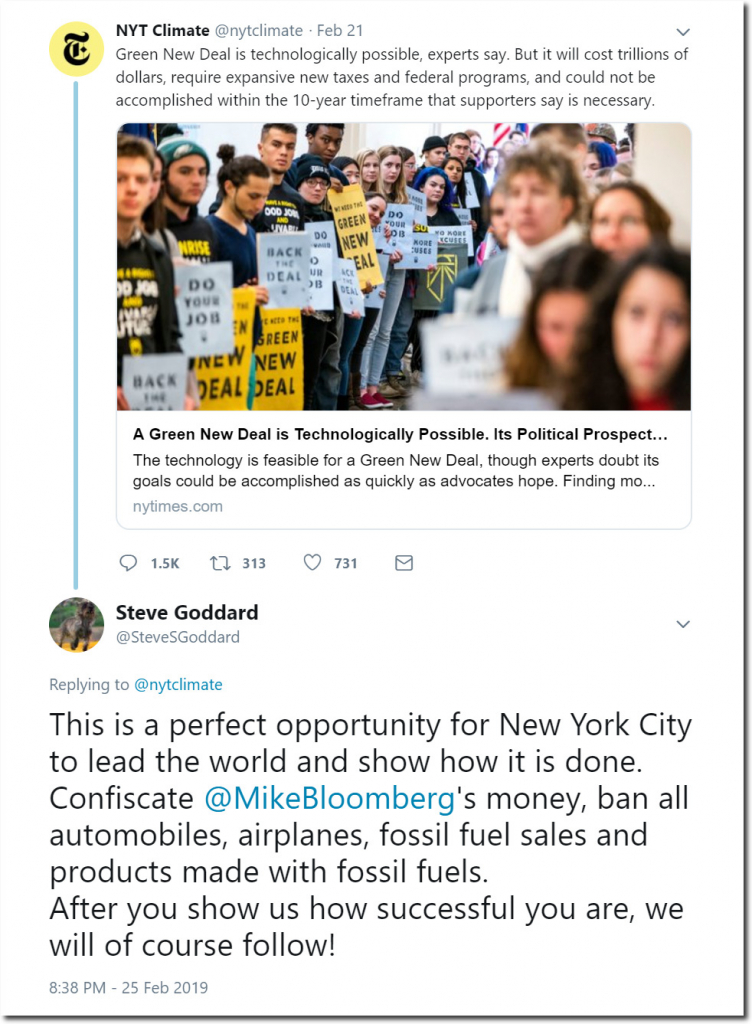Retweet the NYT Climate tweet

pyautogui.click(x=220, y=563)
